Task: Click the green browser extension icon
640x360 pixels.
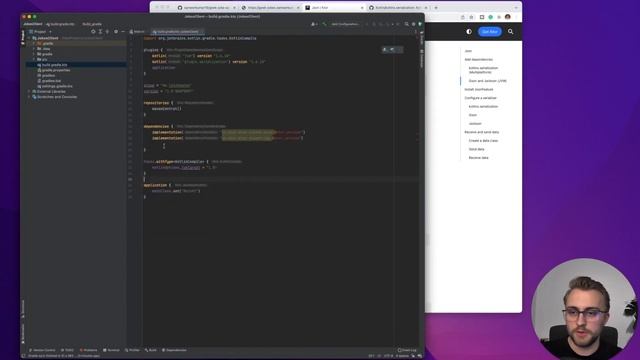Action: [491, 17]
